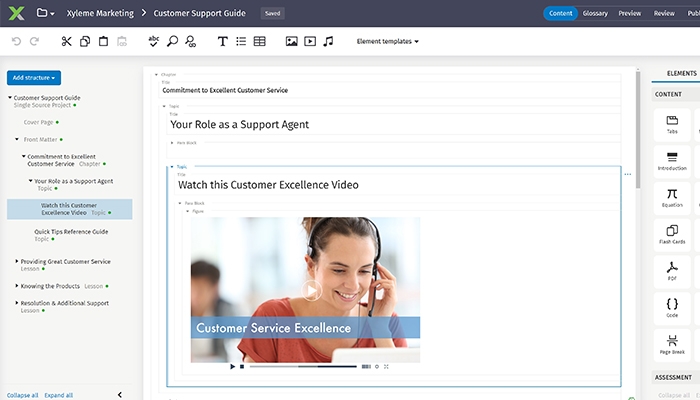
Task: Insert a table from the toolbar
Action: (x=260, y=41)
